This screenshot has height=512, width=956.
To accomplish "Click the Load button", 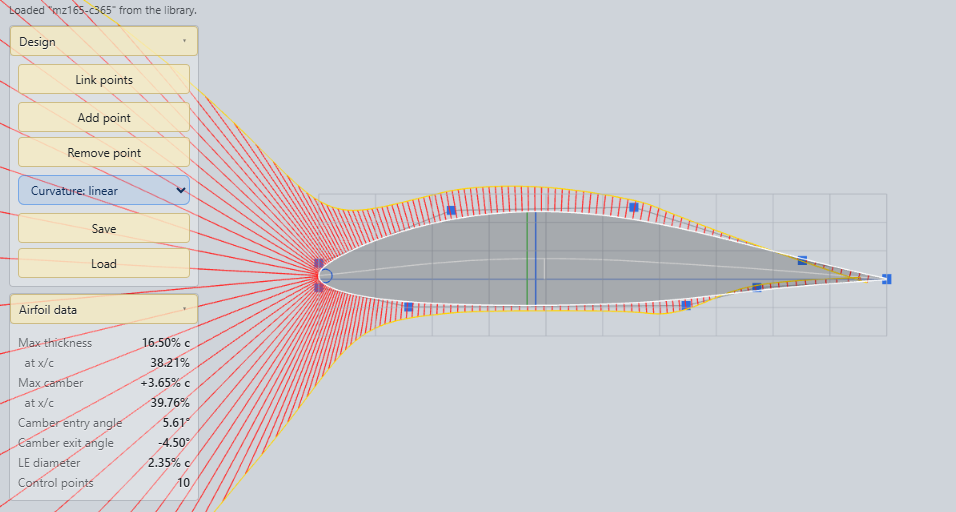I will tap(104, 263).
